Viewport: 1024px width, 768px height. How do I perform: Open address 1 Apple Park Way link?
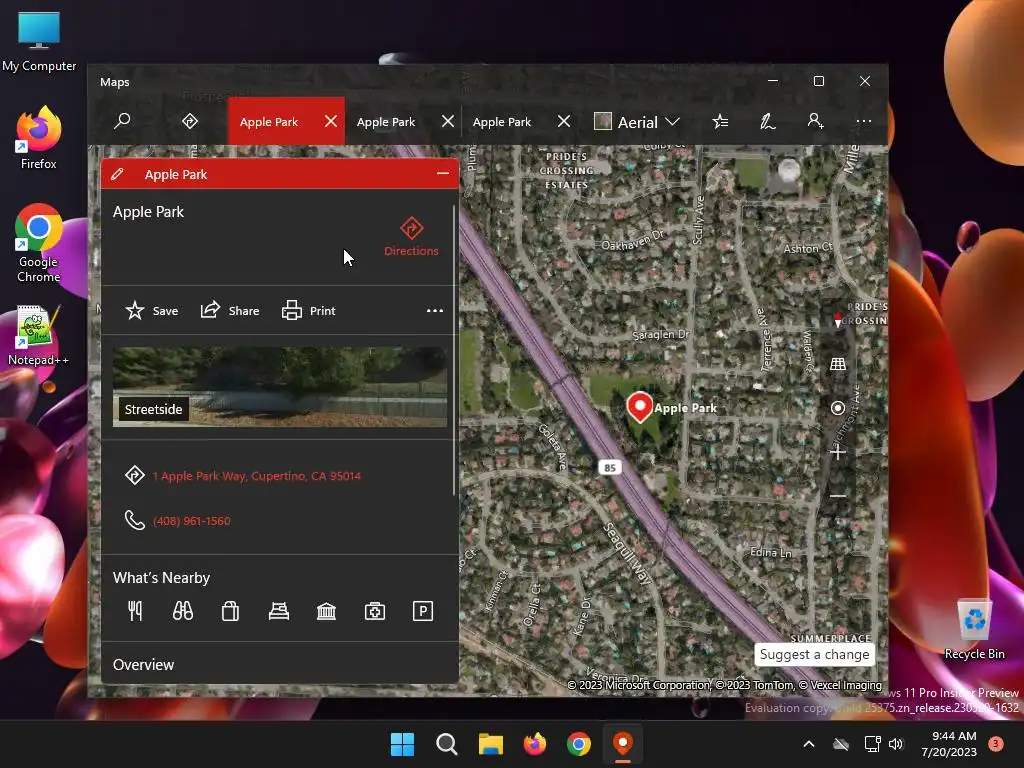click(257, 476)
